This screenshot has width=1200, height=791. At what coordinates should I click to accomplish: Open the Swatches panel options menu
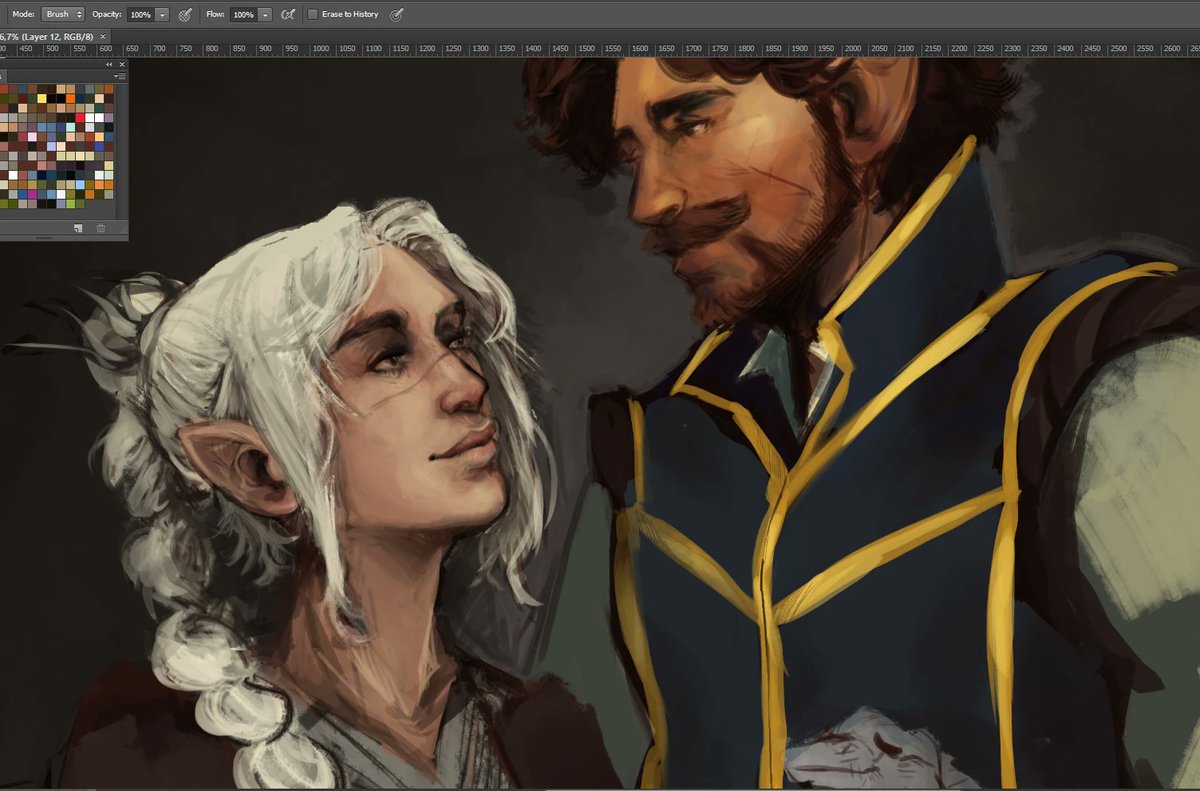[120, 76]
